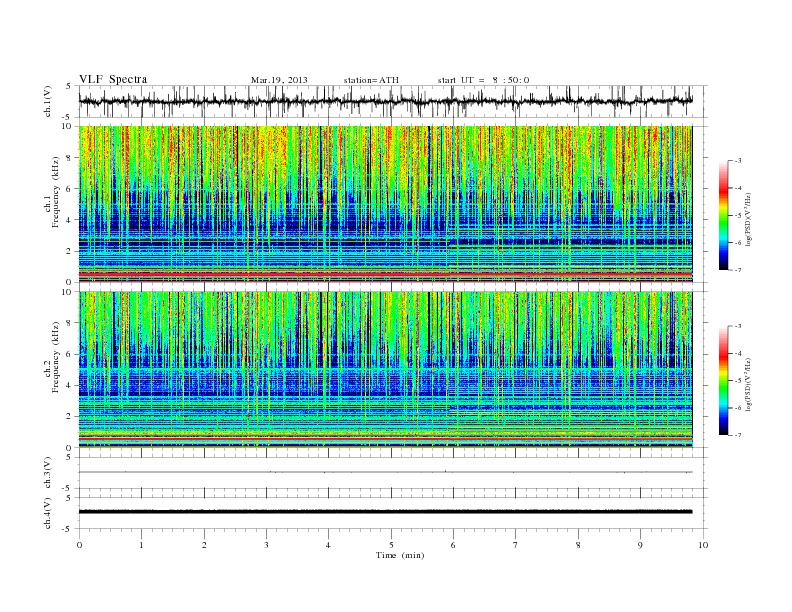
Task: Click the ch.1 color bar 'log(PSD)(V²/Hz)' label
Action: click(x=748, y=219)
